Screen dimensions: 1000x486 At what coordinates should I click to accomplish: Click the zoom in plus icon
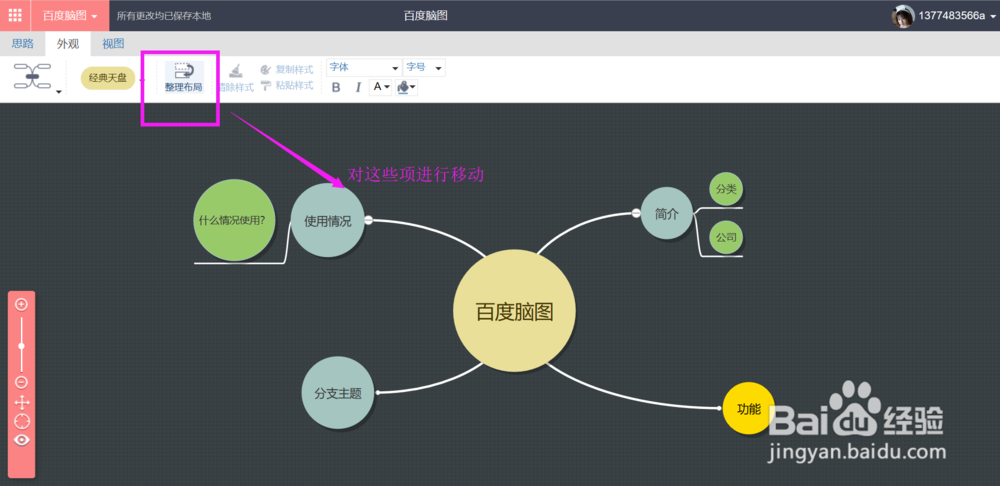click(x=21, y=304)
